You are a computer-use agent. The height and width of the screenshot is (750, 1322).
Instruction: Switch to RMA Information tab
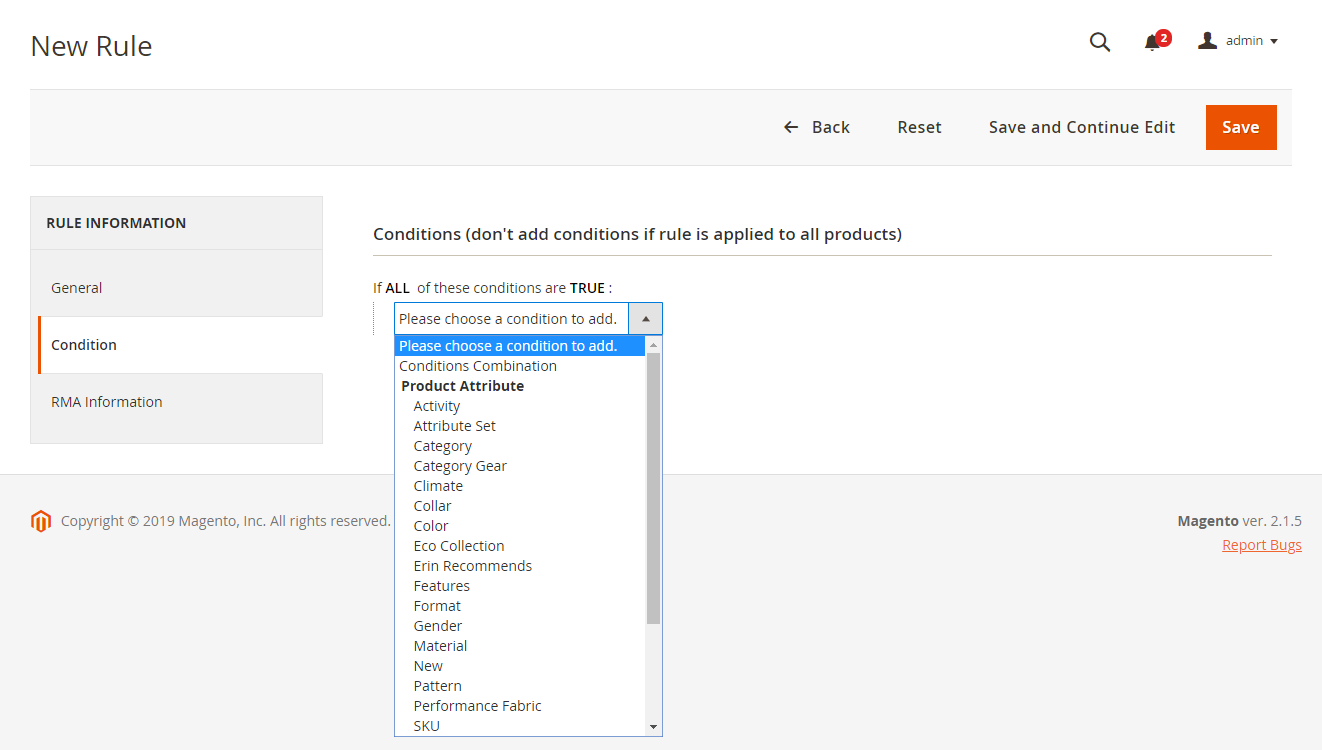tap(107, 402)
